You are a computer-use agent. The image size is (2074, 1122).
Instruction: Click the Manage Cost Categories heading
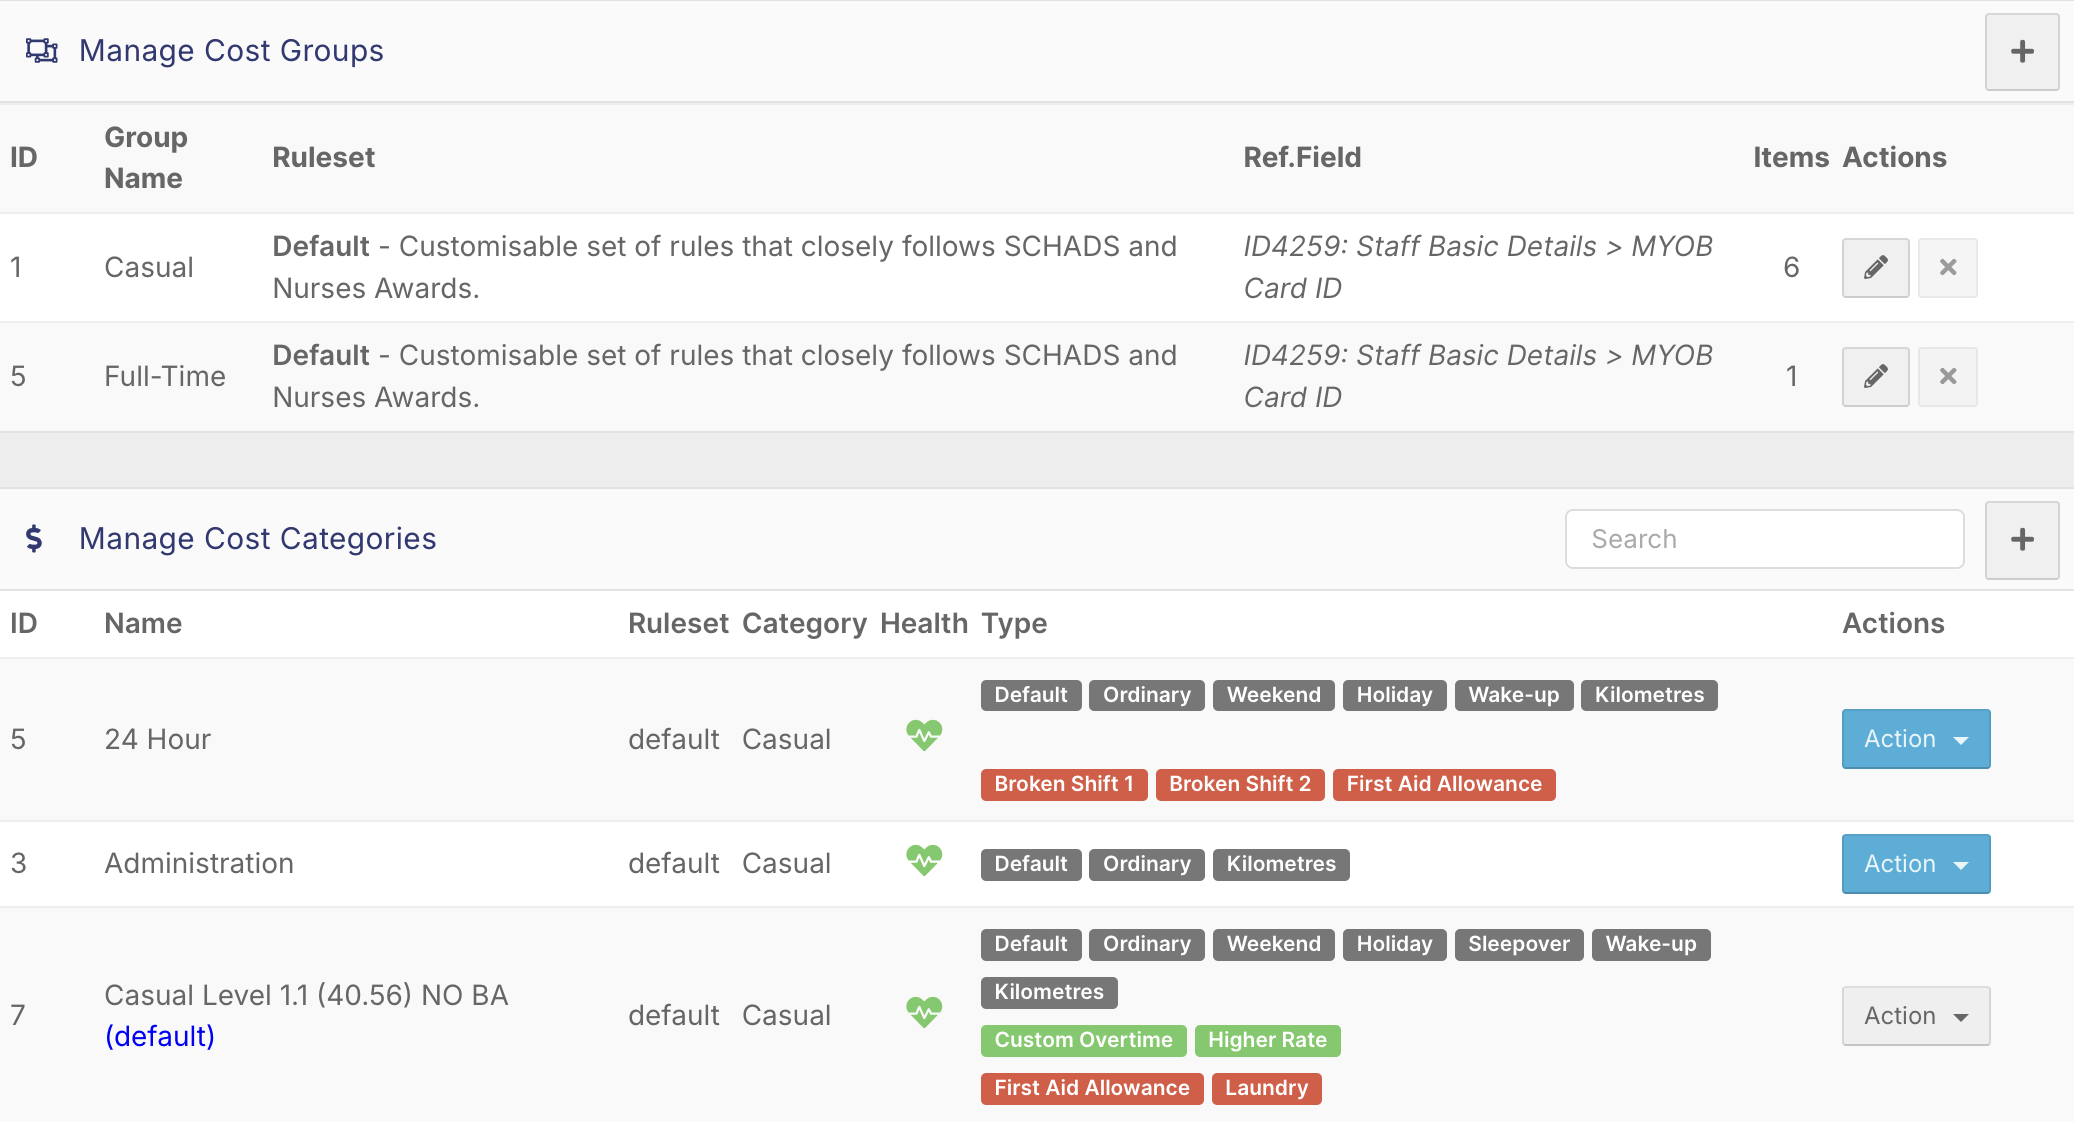[258, 539]
